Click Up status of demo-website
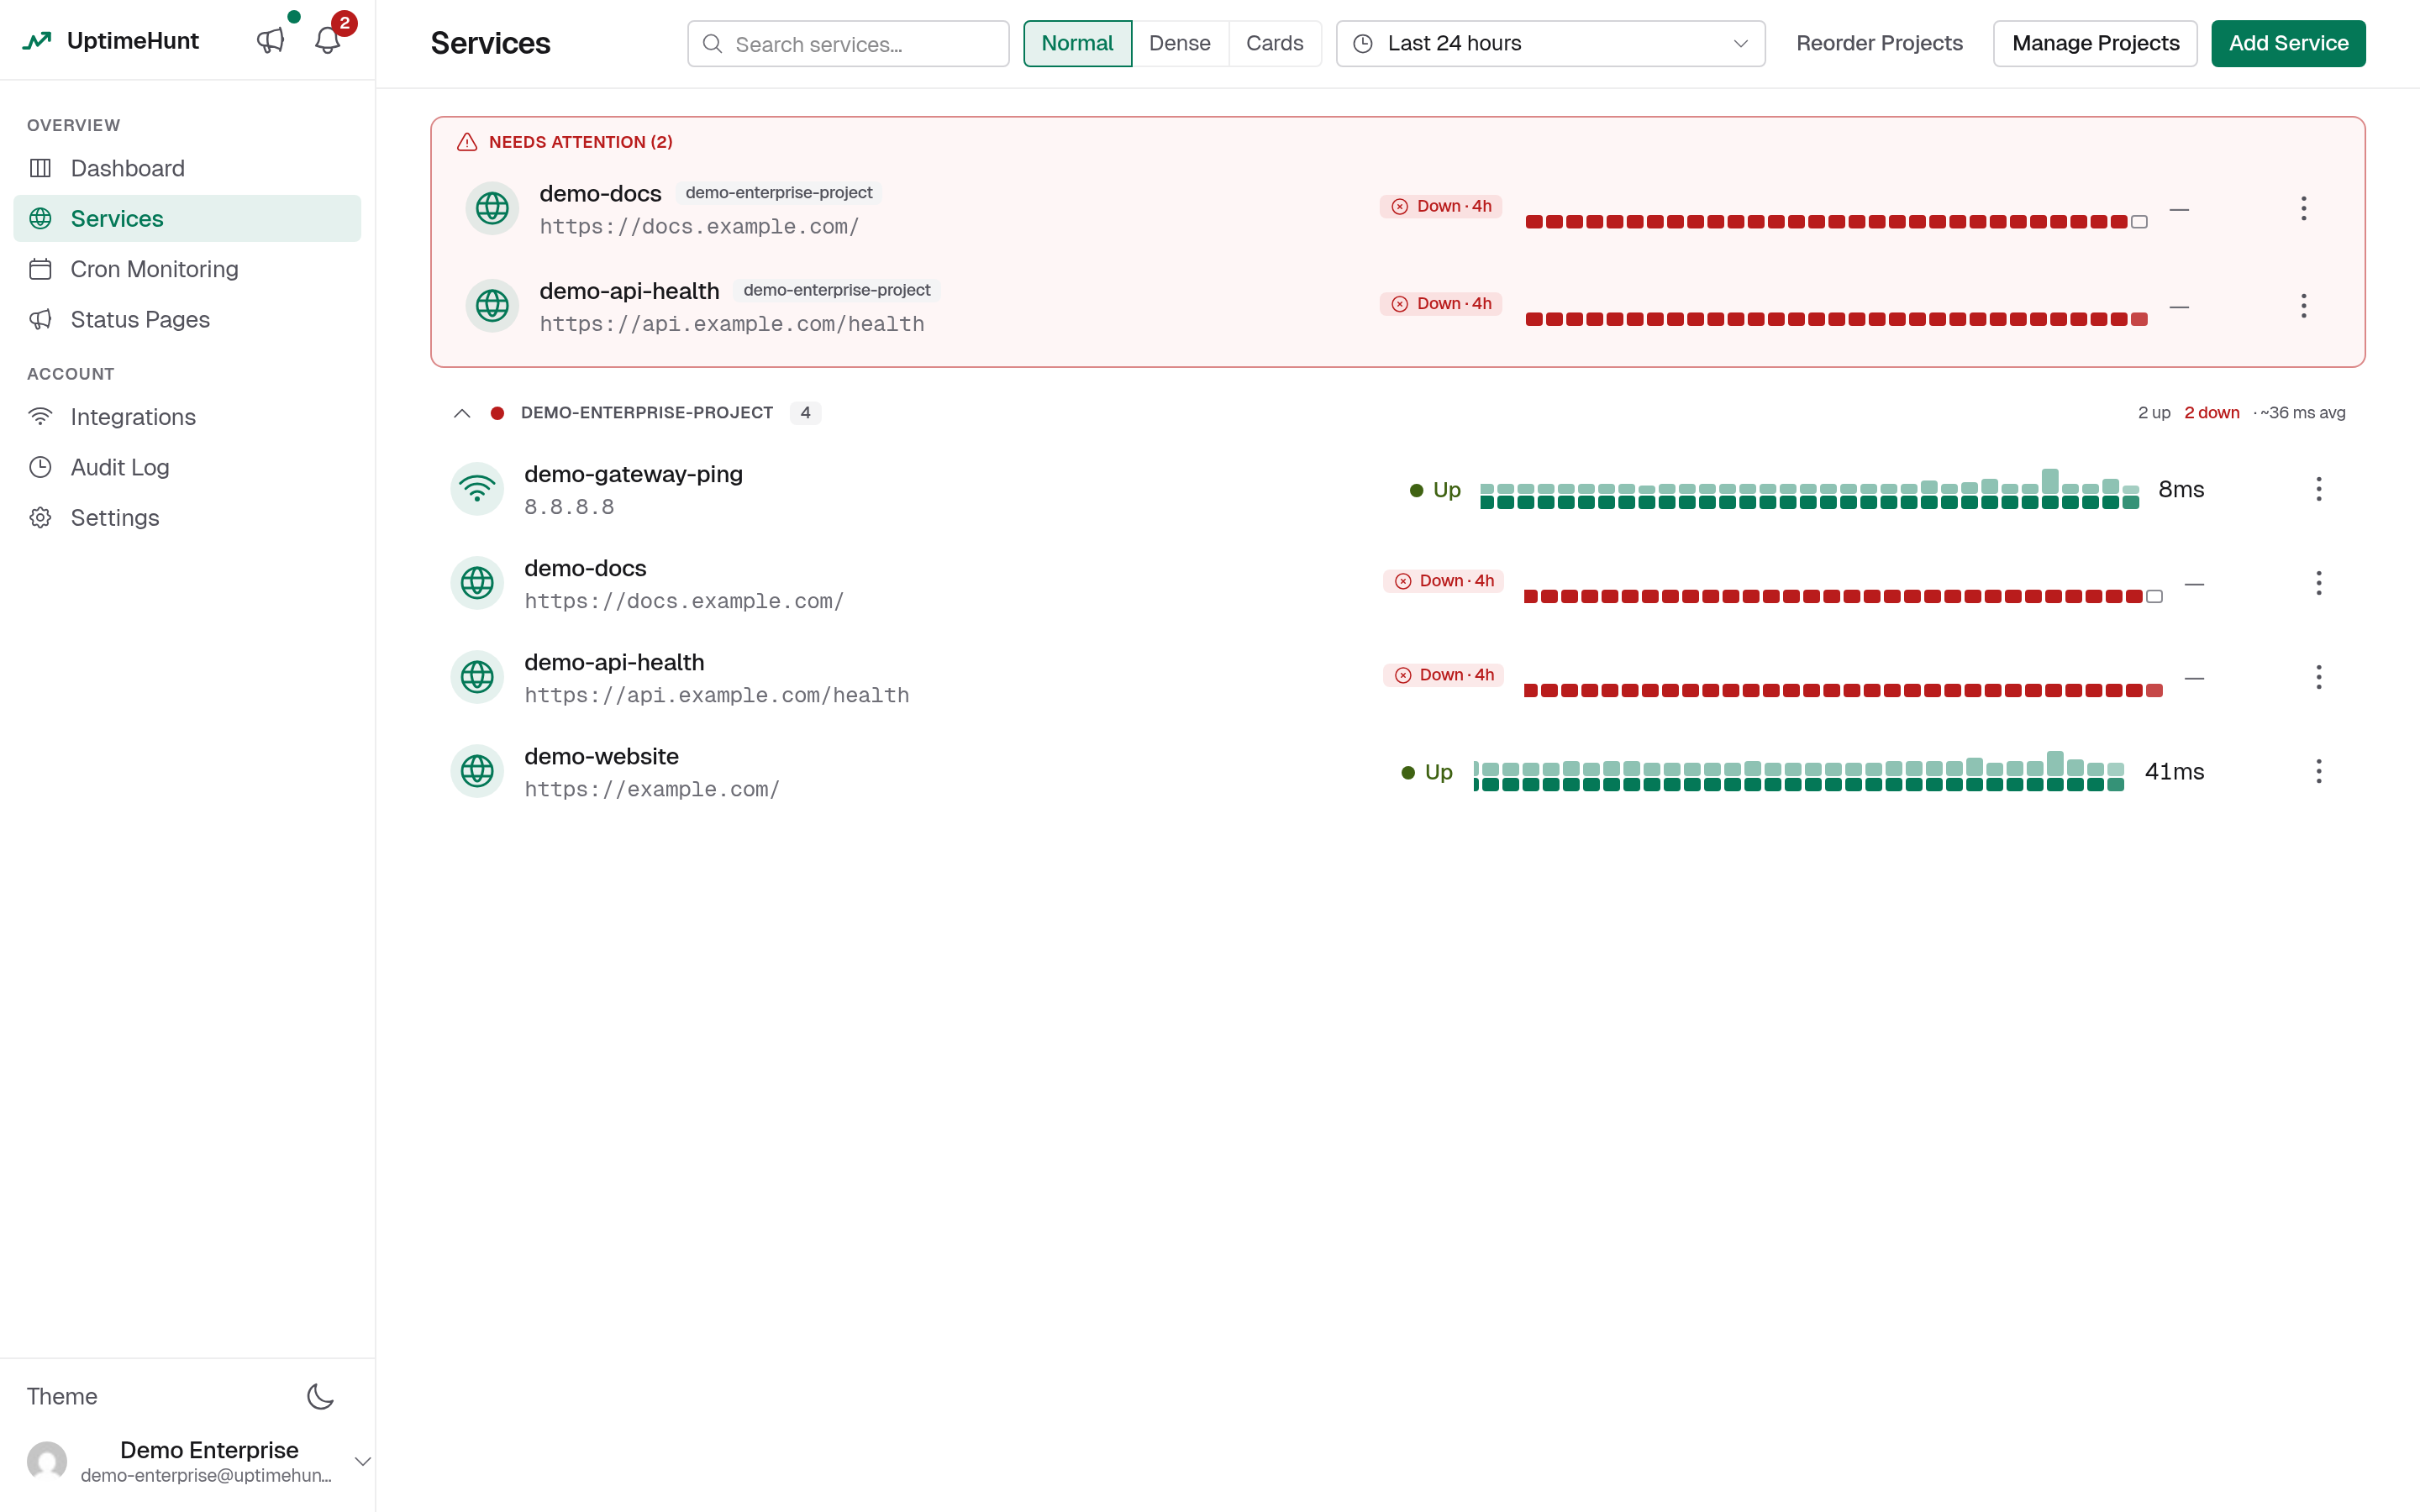2420x1512 pixels. 1427,772
